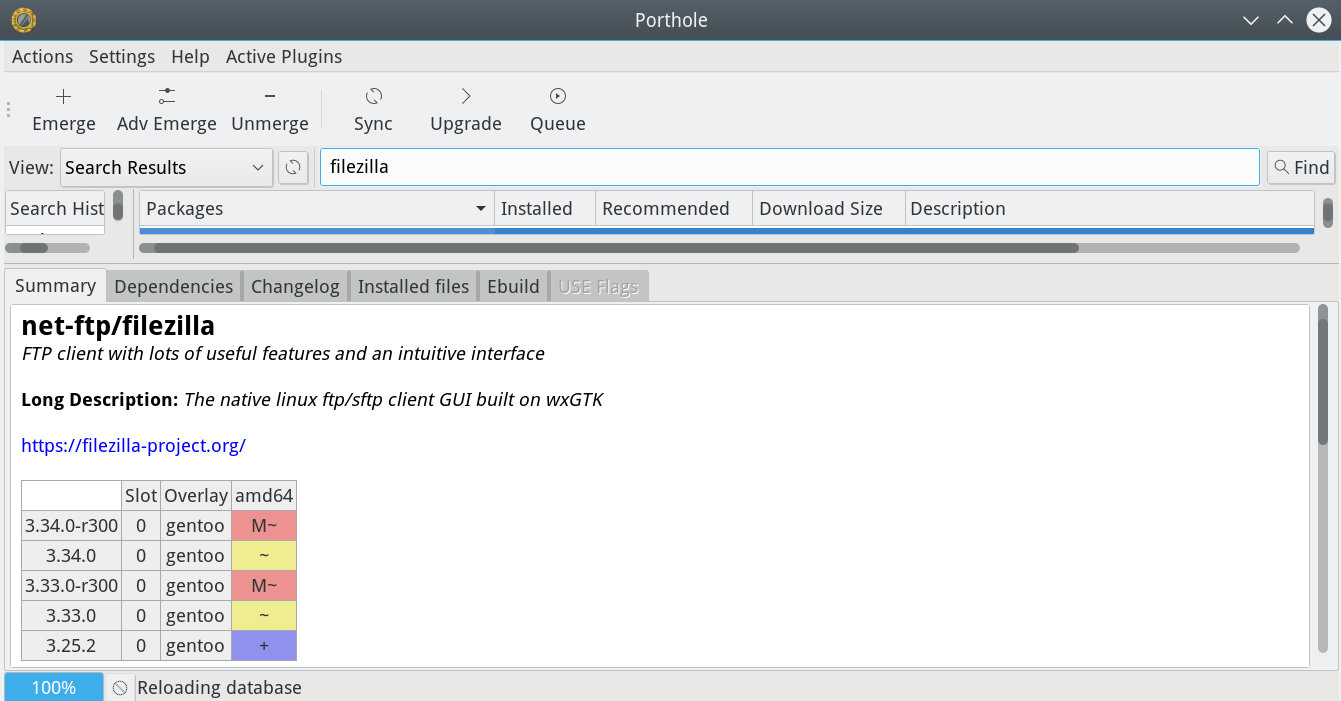This screenshot has width=1341, height=701.
Task: Click the gentoo overlay cell for 3.25.2
Action: [x=196, y=646]
